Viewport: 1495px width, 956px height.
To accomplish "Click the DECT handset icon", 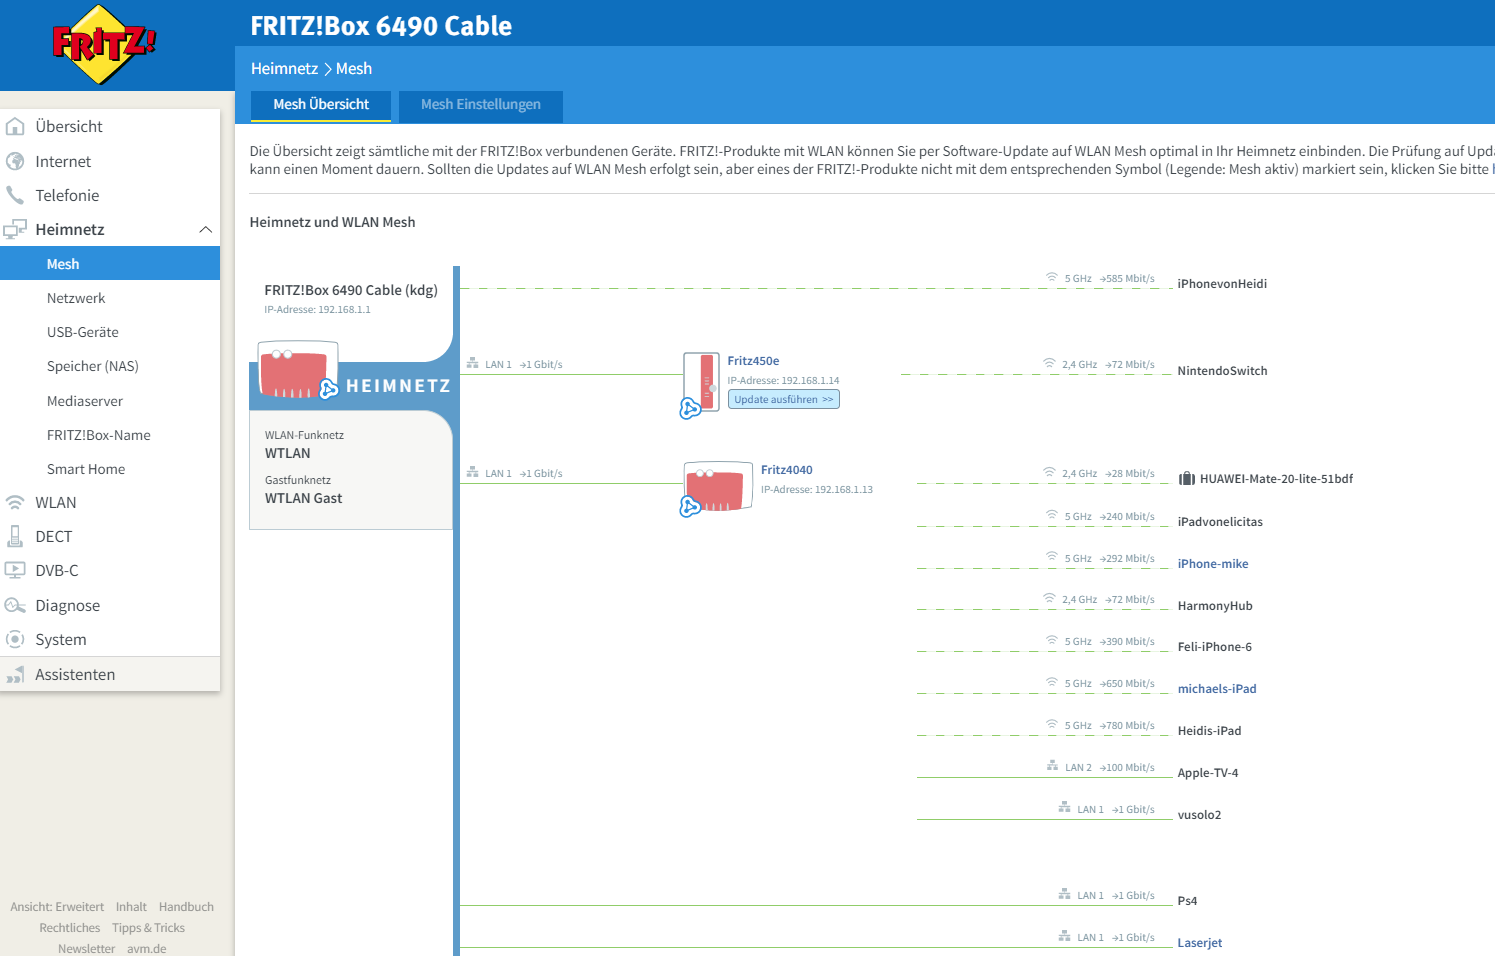I will pos(15,537).
